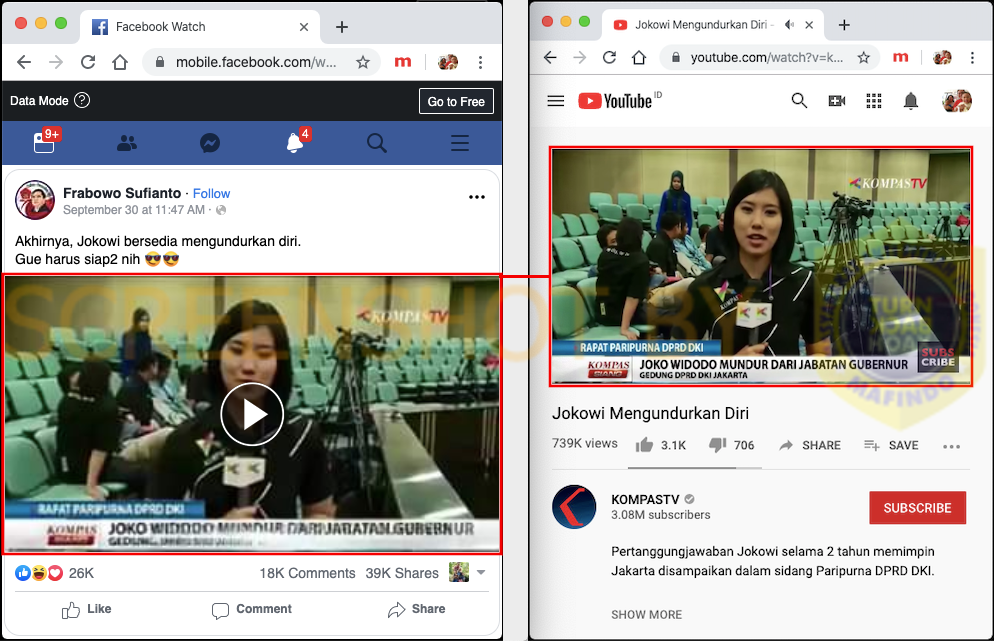Click the September 30 post timestamp
Image resolution: width=994 pixels, height=641 pixels.
click(x=134, y=210)
